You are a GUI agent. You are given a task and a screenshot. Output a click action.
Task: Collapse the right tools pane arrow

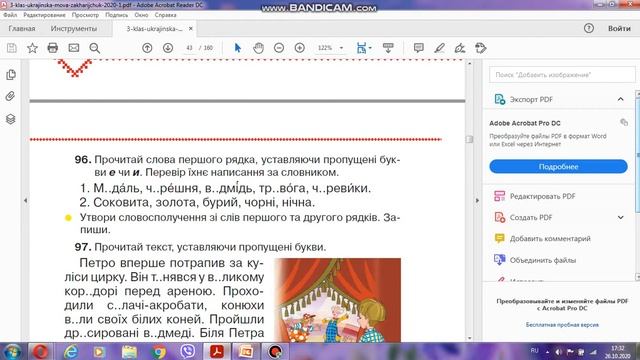pyautogui.click(x=477, y=200)
